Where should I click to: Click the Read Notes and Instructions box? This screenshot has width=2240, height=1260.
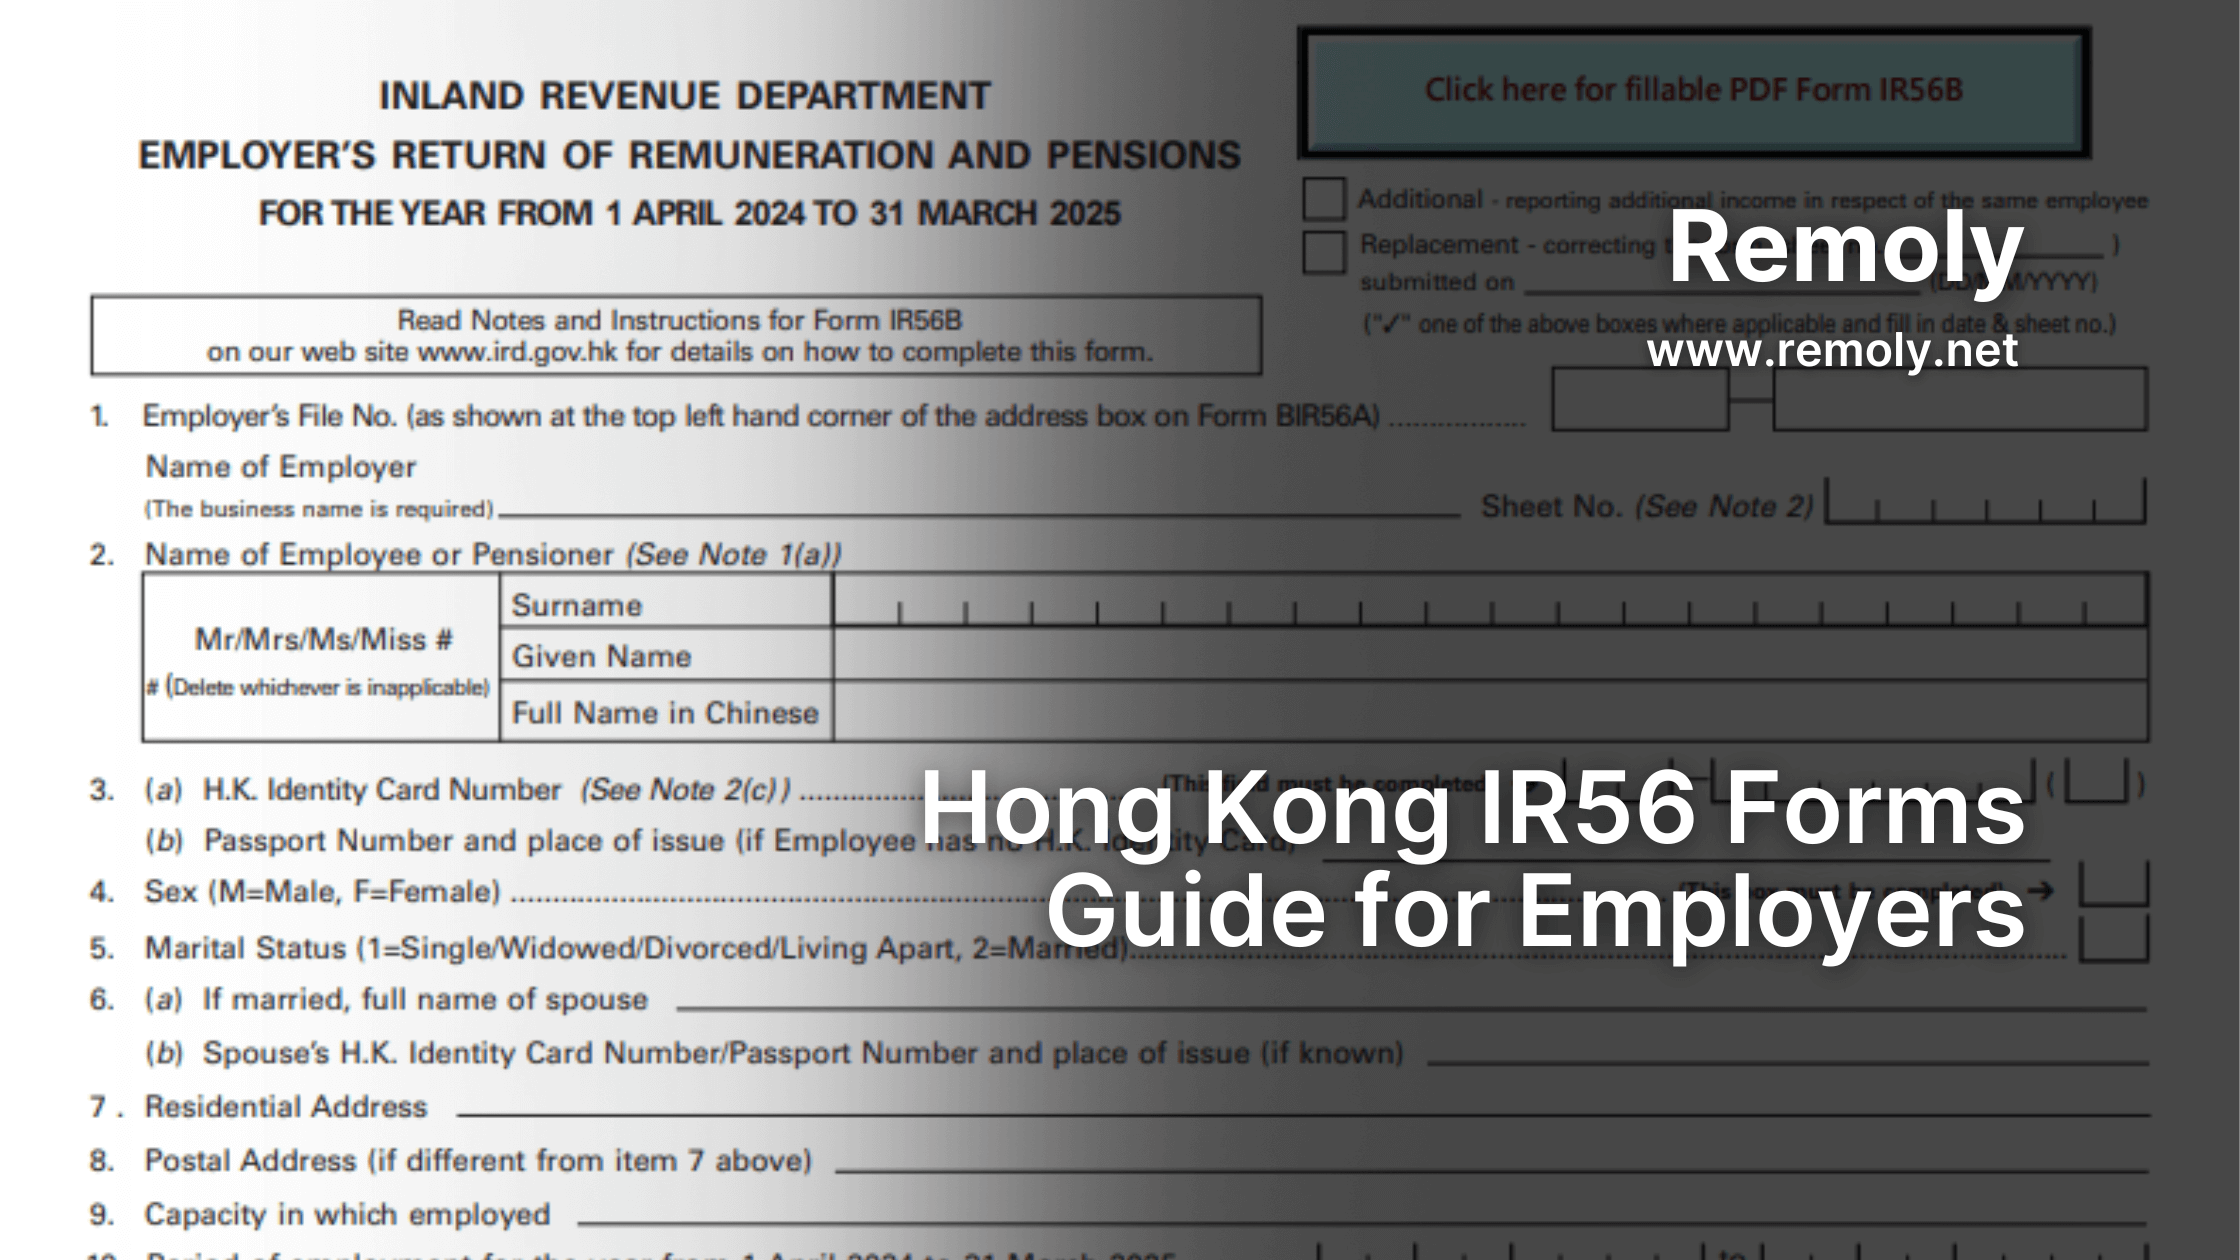click(677, 336)
